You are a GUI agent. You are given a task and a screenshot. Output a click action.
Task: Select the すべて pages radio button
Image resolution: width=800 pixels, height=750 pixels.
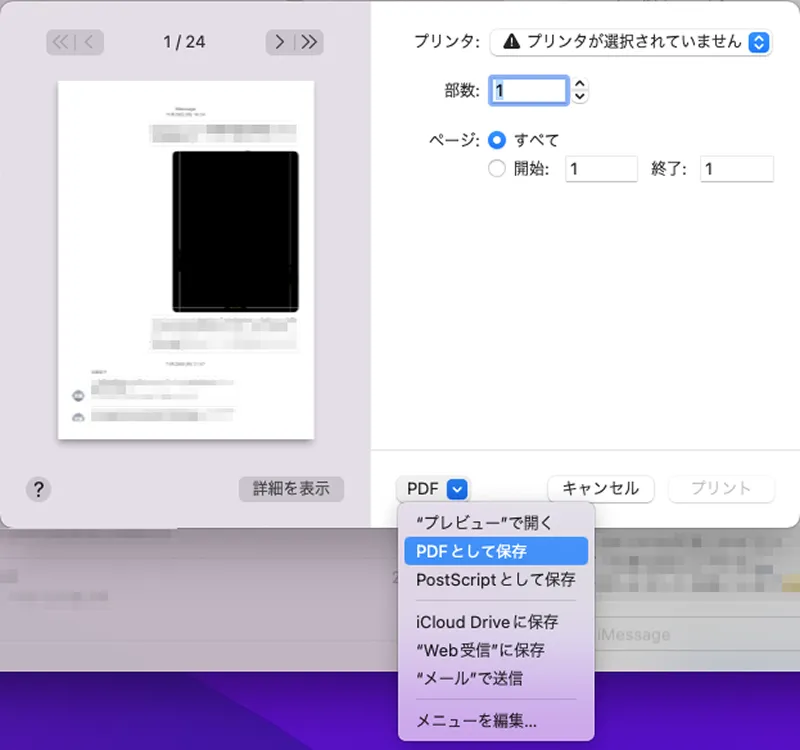497,140
